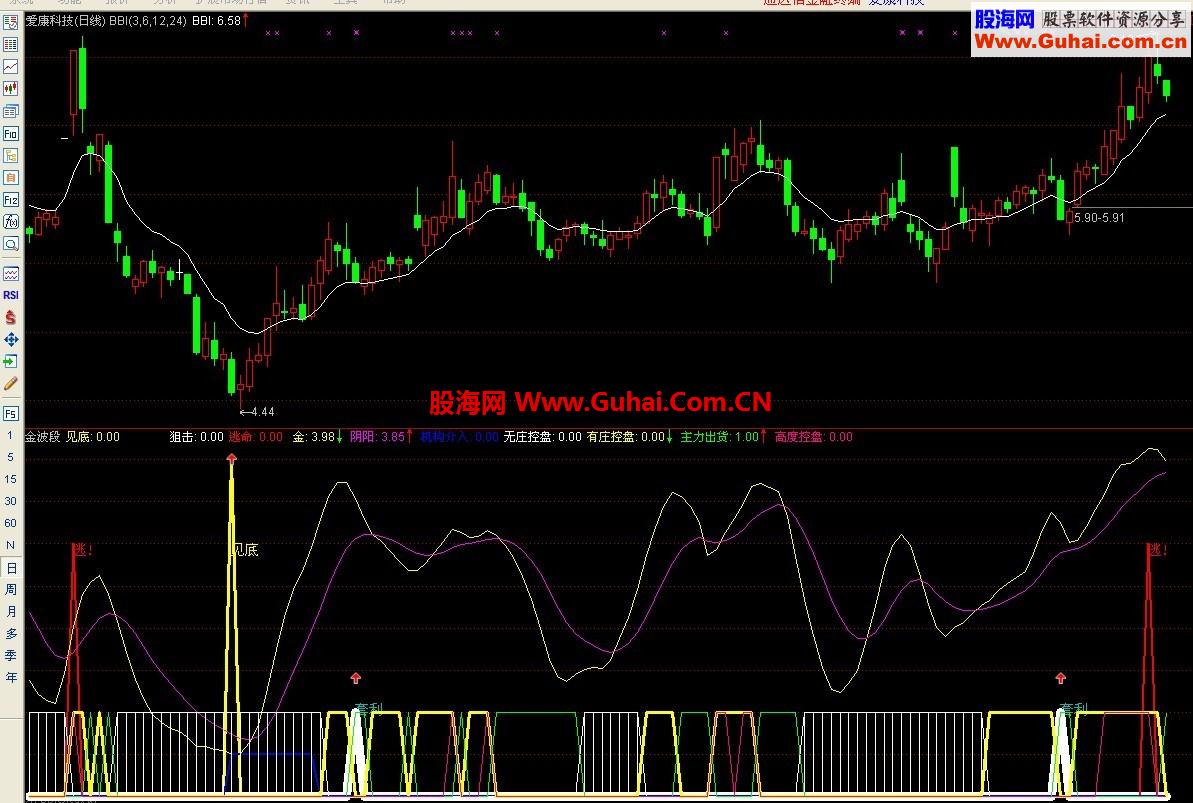Screen dimensions: 1193x803
Task: Open the wavy-line indicator chart icon
Action: pos(11,273)
